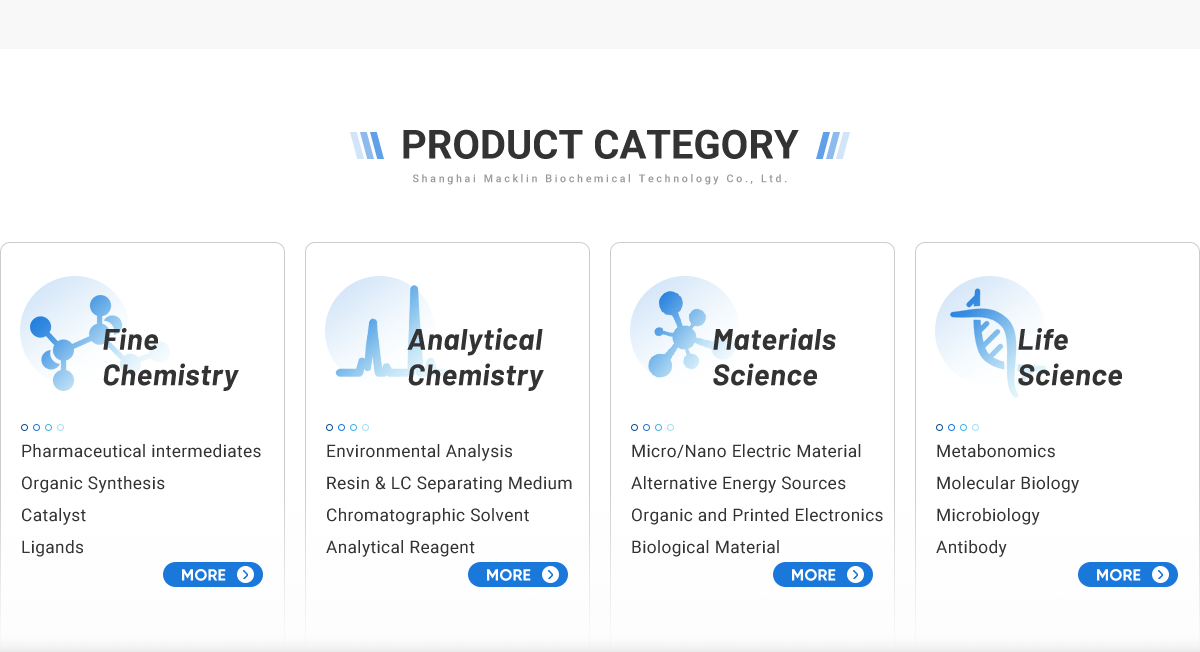Open the Molecular Biology subcategory
1200x652 pixels.
point(1007,484)
